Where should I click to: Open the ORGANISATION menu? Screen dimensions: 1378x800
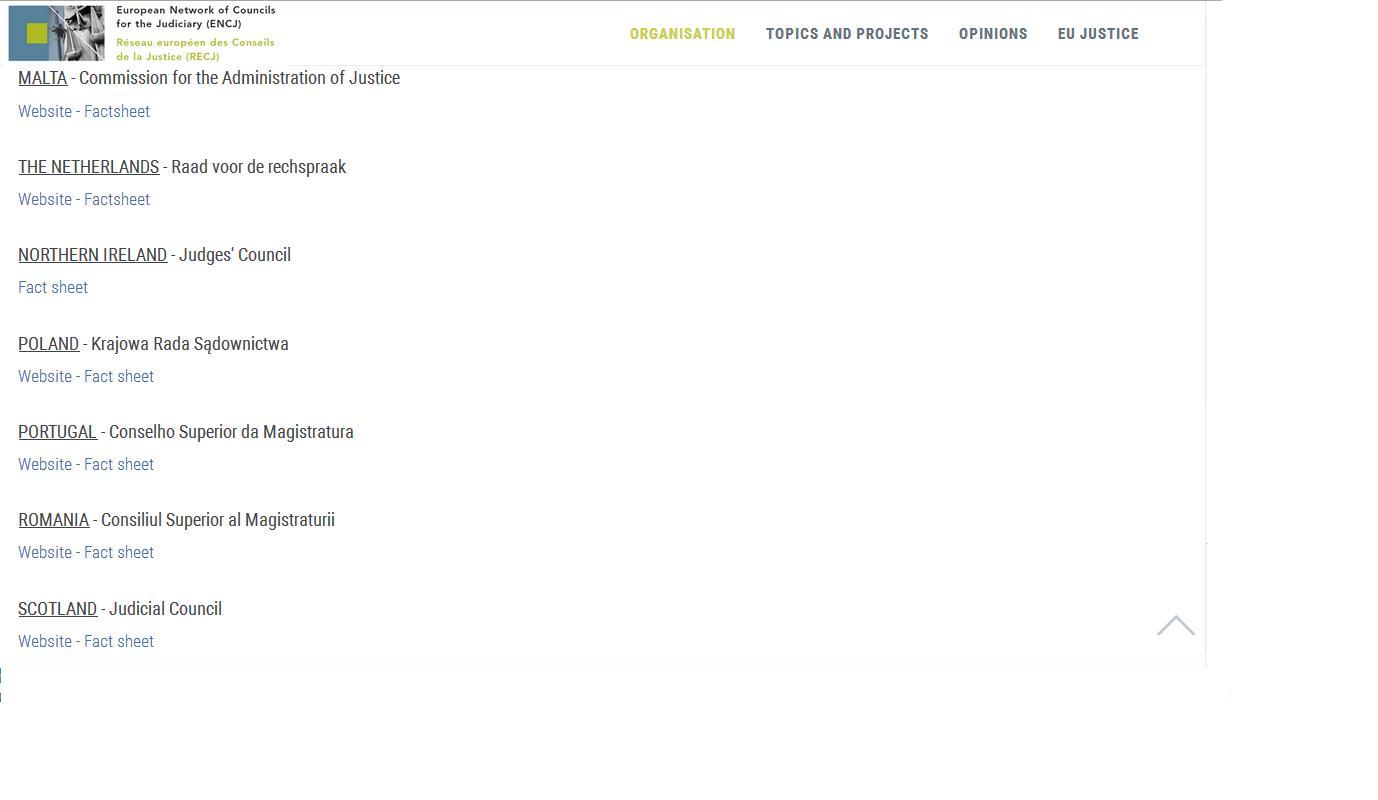(682, 34)
